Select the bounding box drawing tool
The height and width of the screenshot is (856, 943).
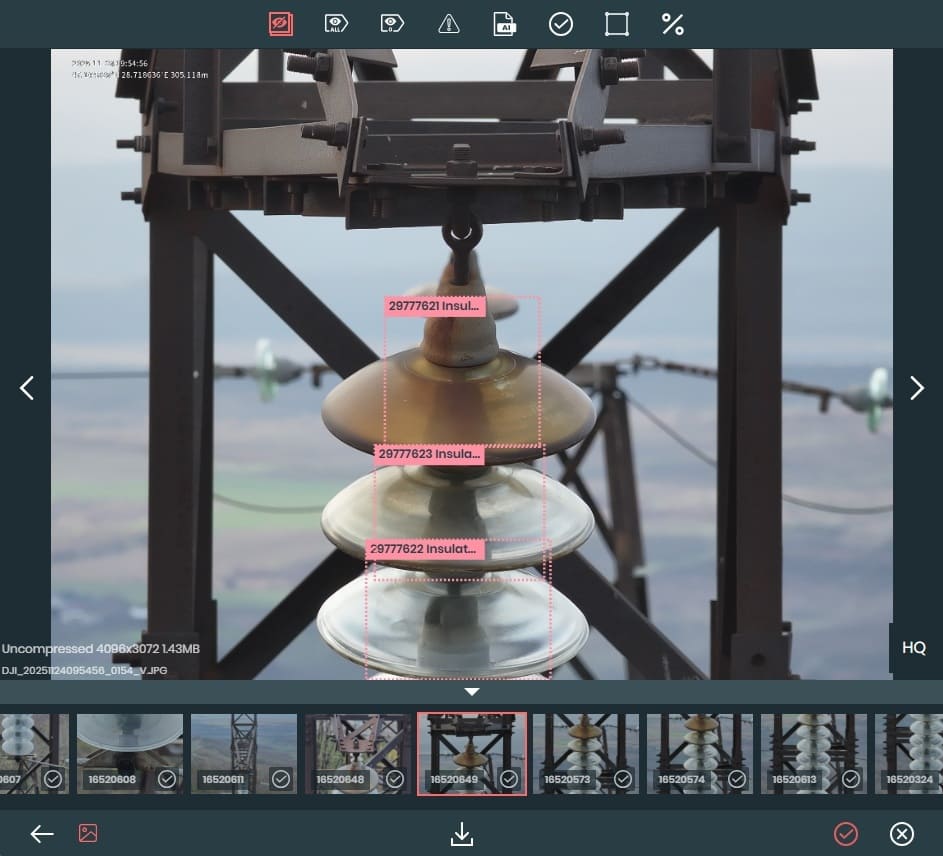tap(617, 24)
